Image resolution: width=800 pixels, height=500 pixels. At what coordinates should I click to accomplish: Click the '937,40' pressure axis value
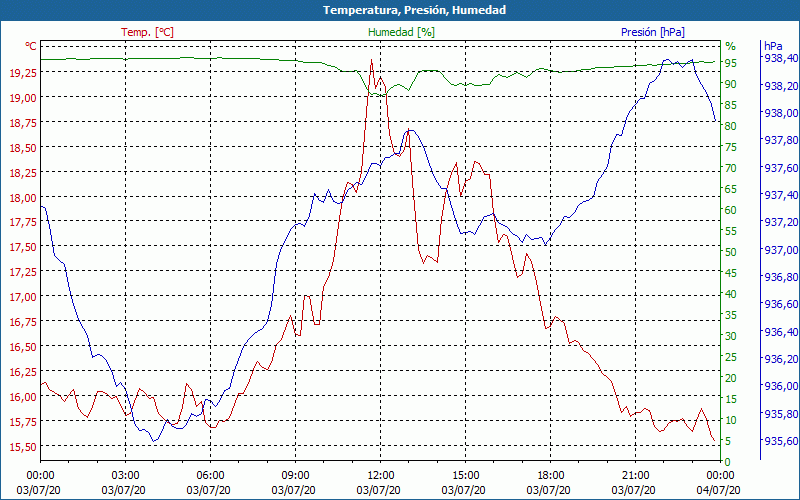pos(781,195)
